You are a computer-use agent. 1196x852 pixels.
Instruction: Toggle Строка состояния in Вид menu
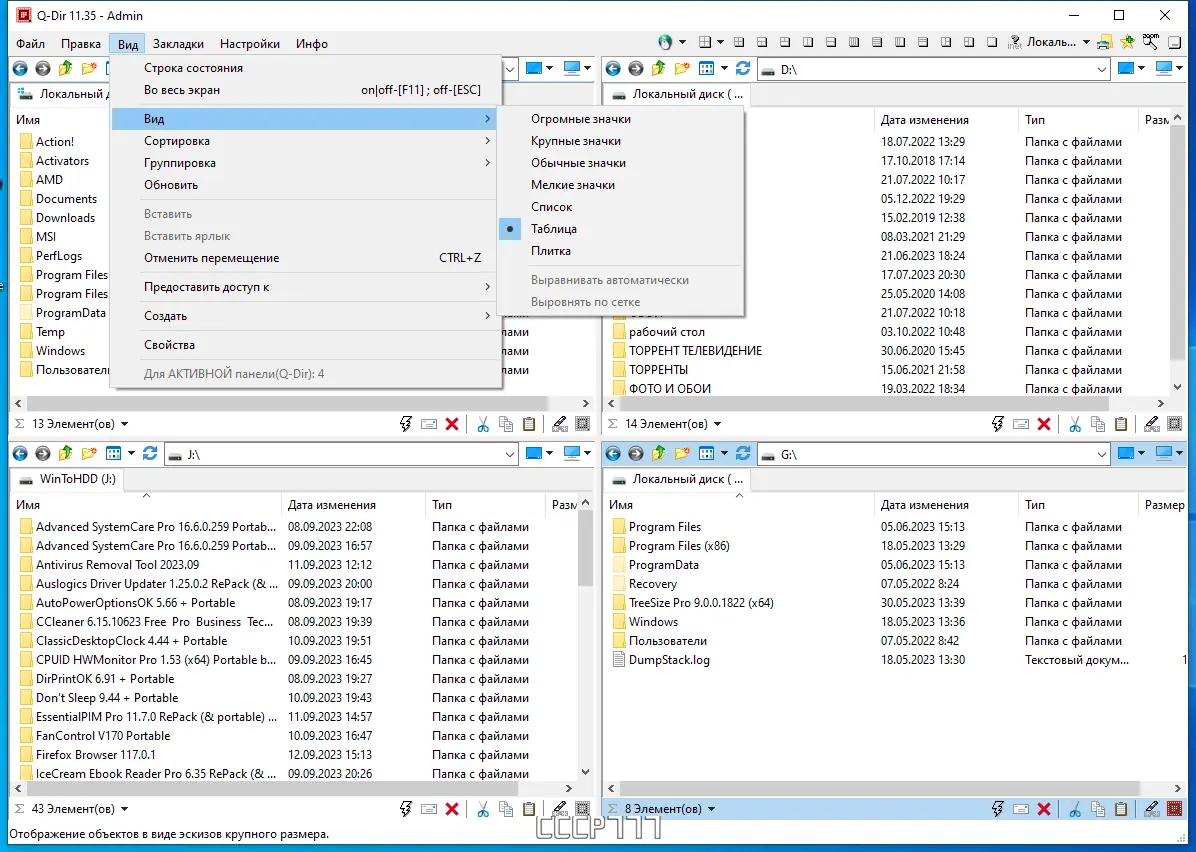(x=193, y=68)
